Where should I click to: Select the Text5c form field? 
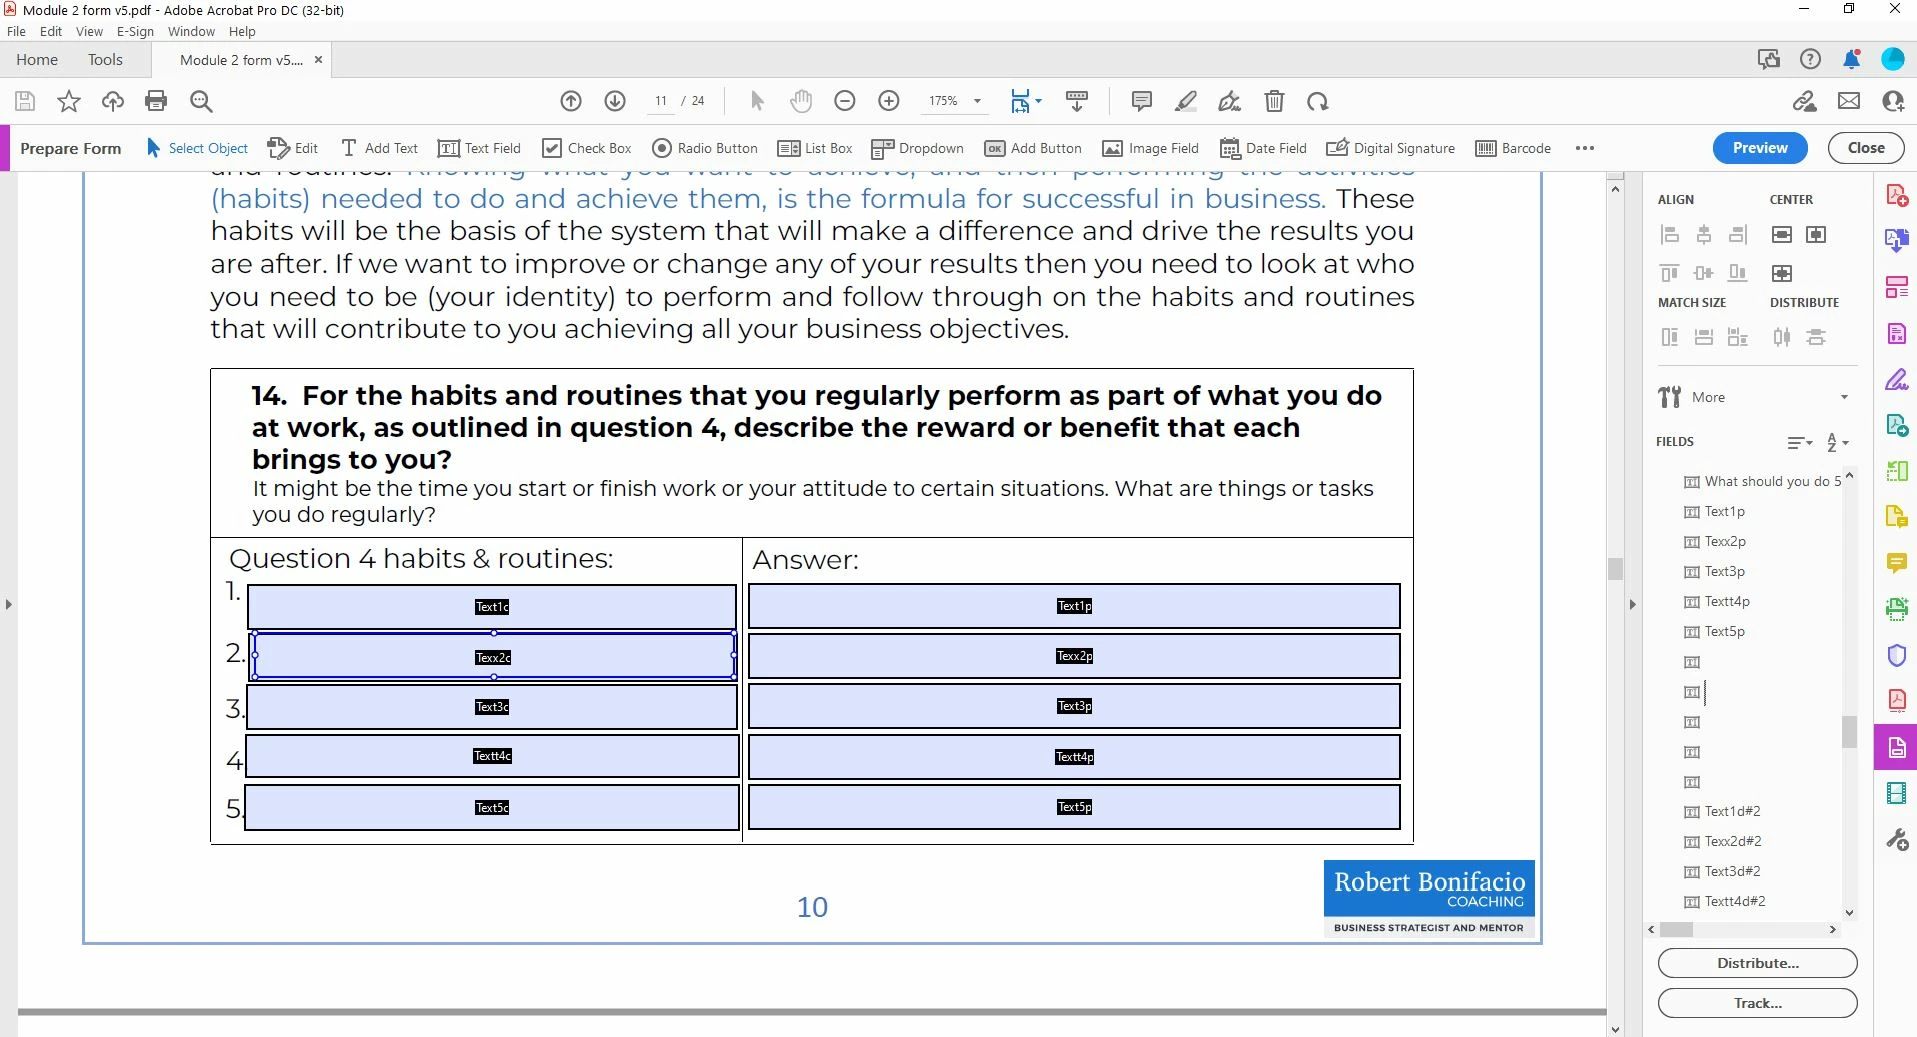[492, 807]
